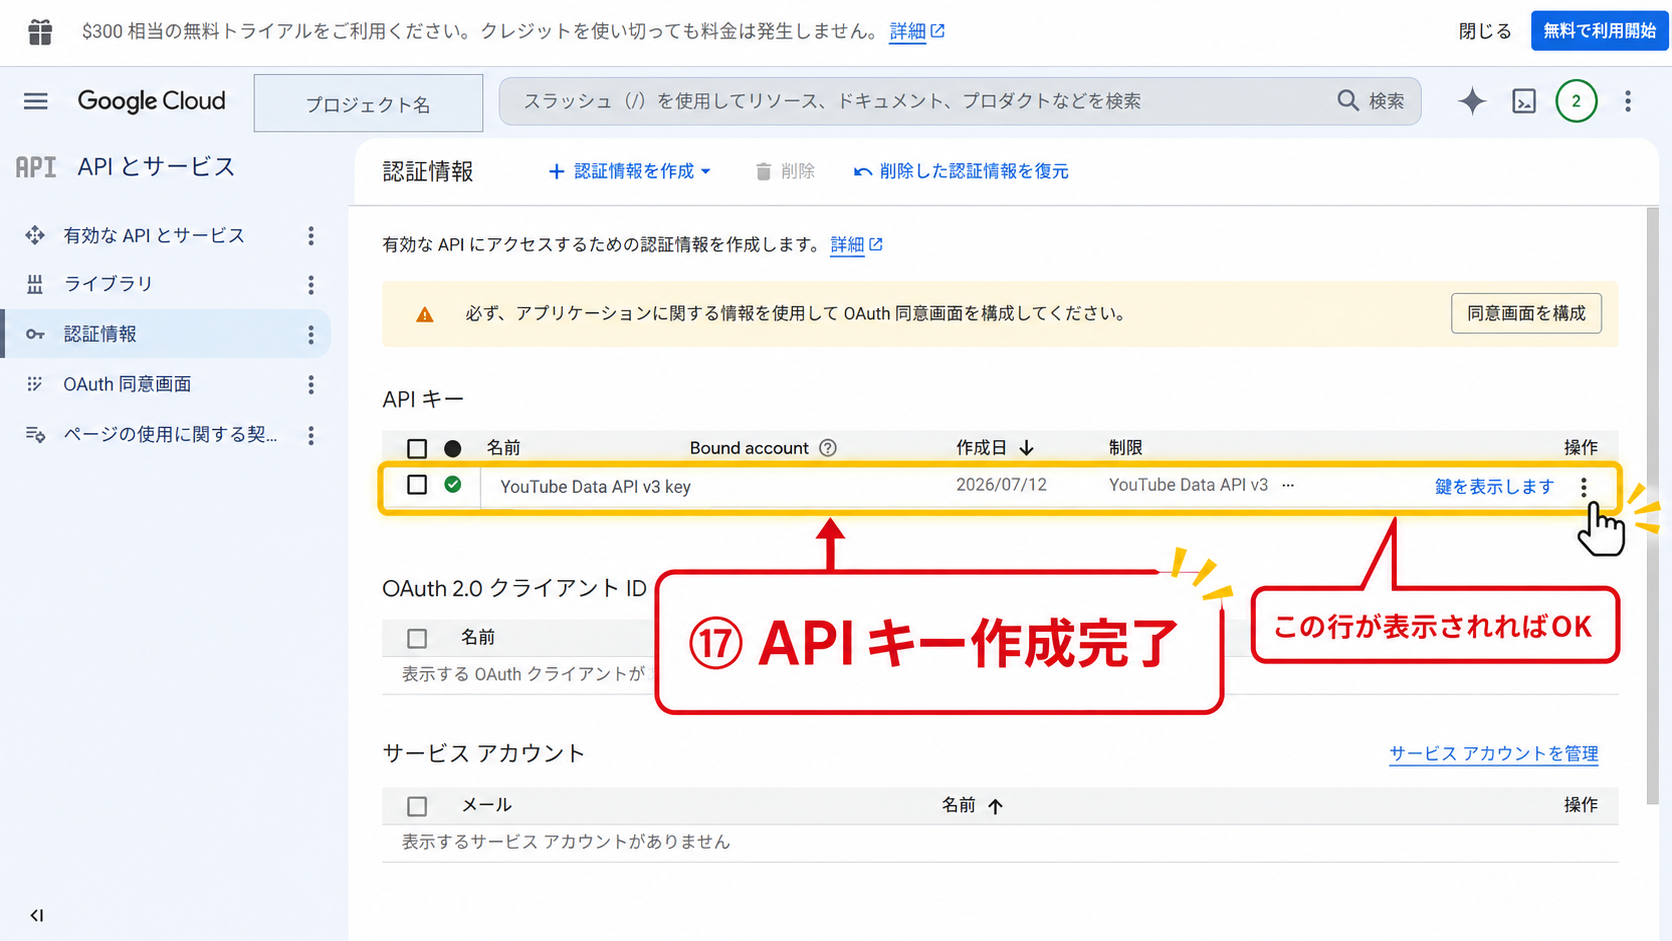
Task: Select 認証情報 in sidebar
Action: [100, 334]
